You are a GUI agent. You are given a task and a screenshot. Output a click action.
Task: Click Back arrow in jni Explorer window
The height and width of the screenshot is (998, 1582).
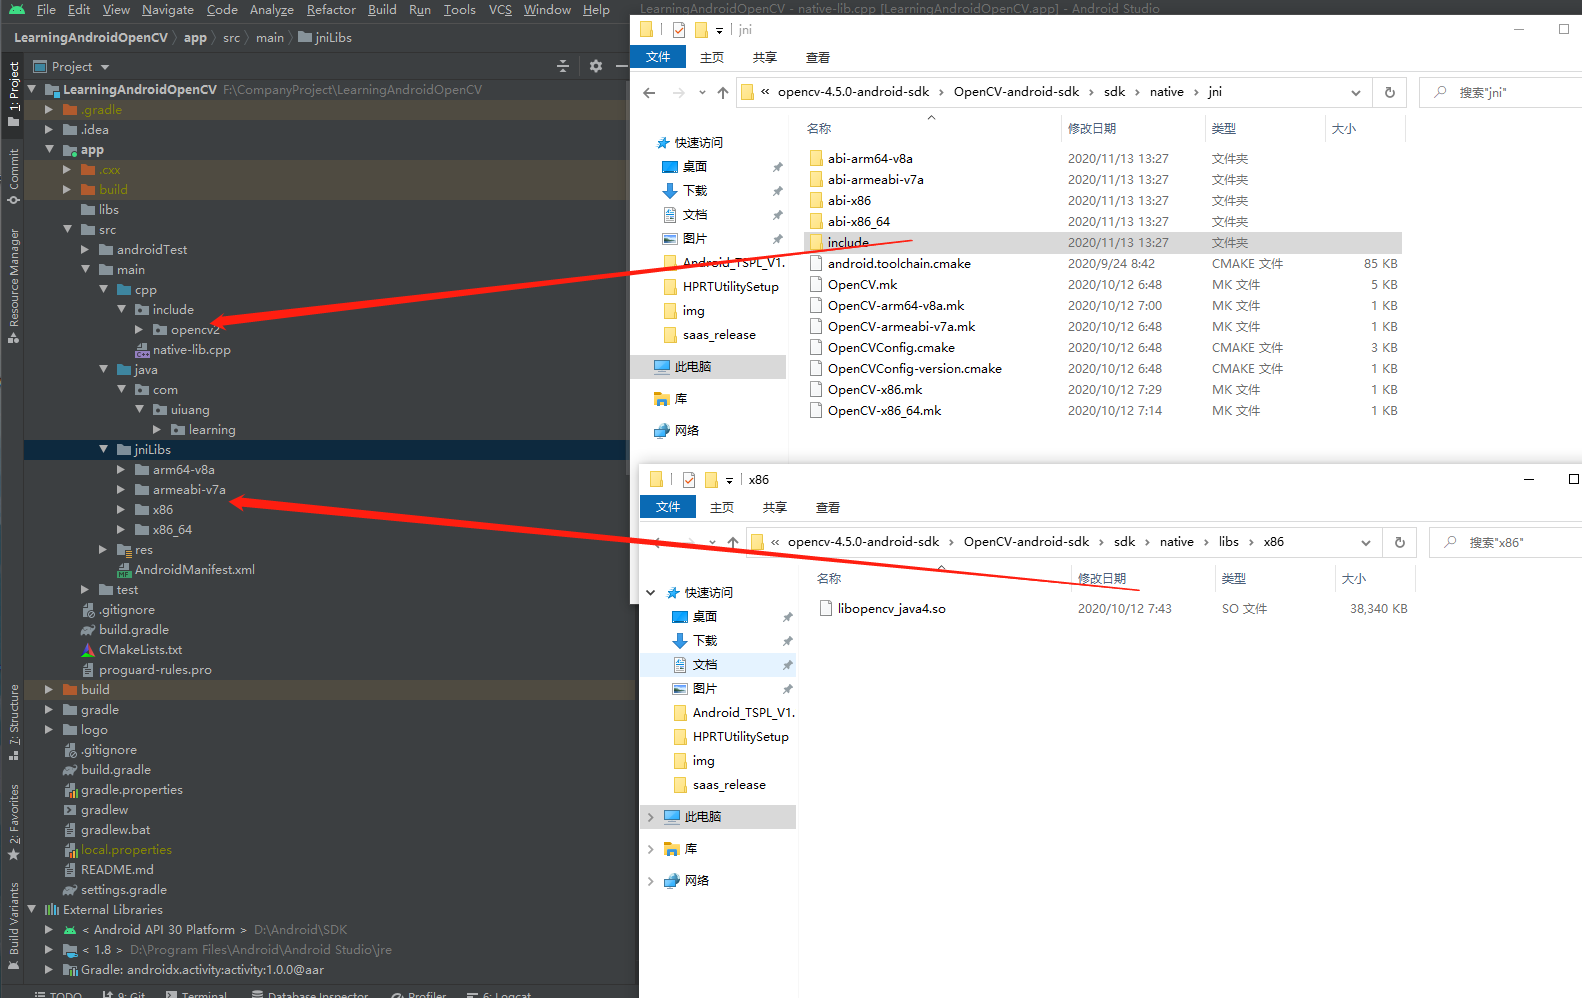pos(649,93)
